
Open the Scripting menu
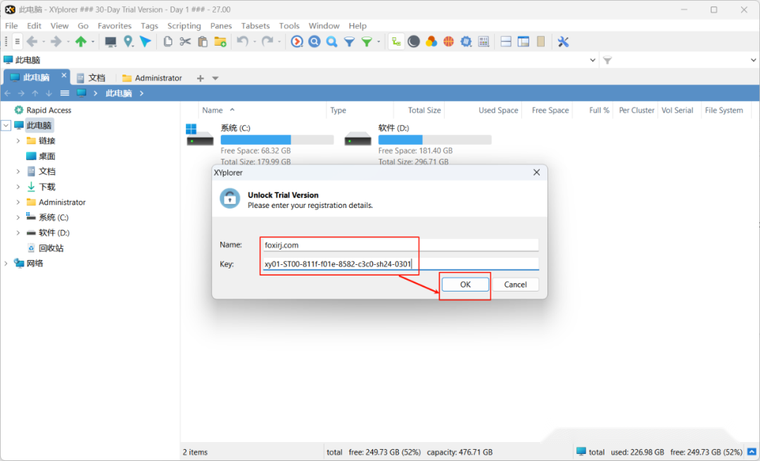click(184, 26)
